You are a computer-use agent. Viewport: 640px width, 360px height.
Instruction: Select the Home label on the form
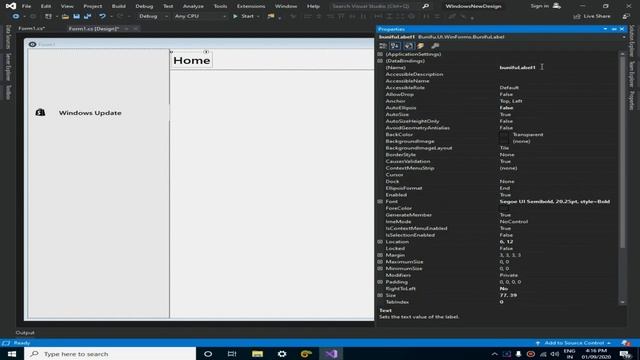(x=191, y=60)
